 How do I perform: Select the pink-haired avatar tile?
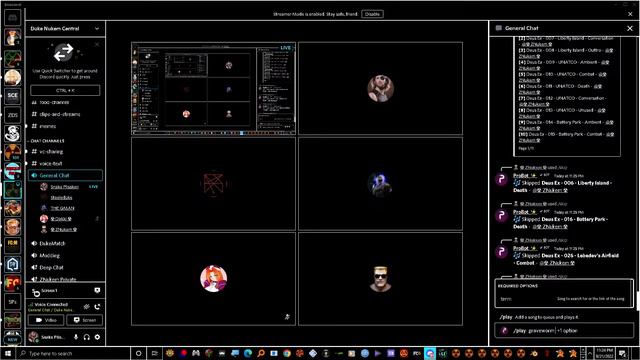213,279
